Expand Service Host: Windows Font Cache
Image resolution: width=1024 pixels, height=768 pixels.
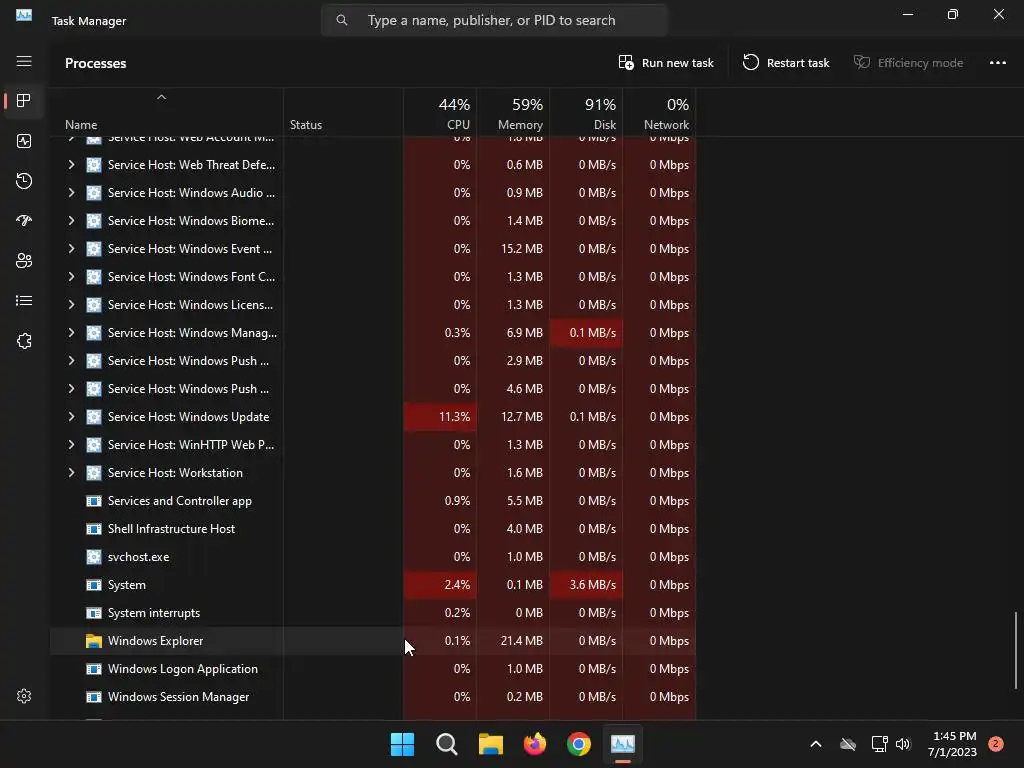coord(71,277)
